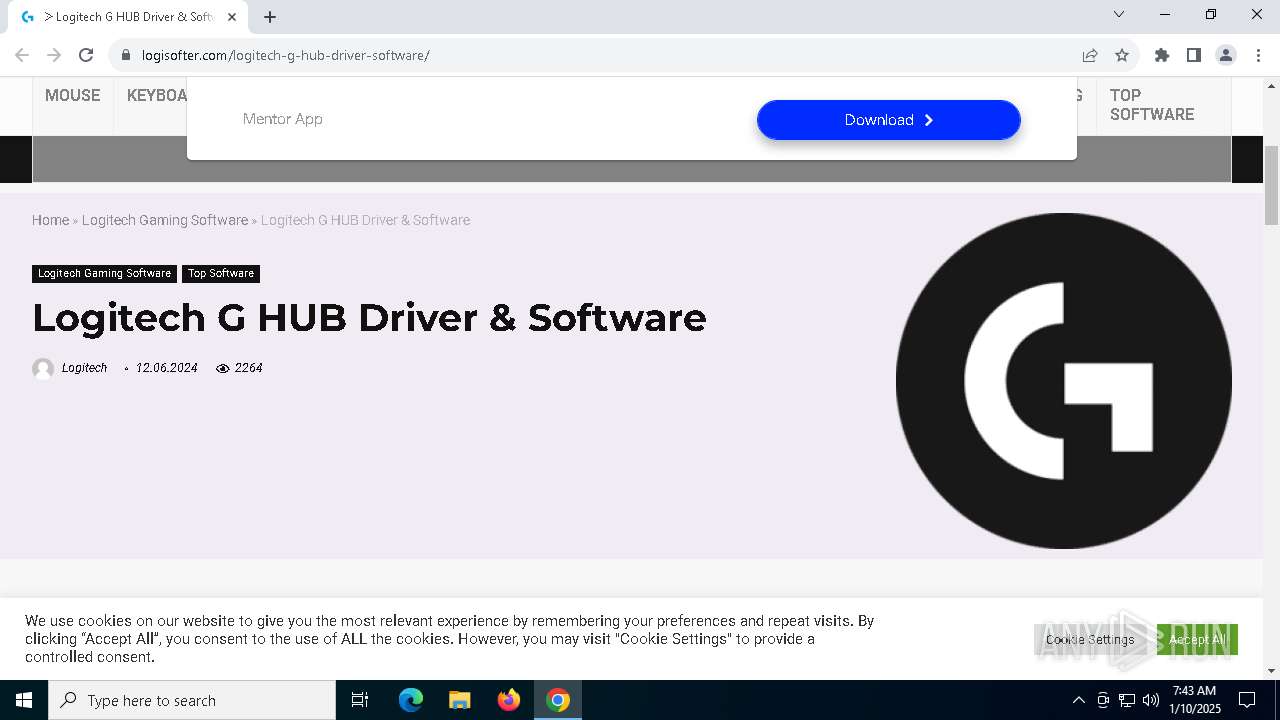Show hidden system tray icons chevron
This screenshot has height=720, width=1280.
pyautogui.click(x=1078, y=700)
